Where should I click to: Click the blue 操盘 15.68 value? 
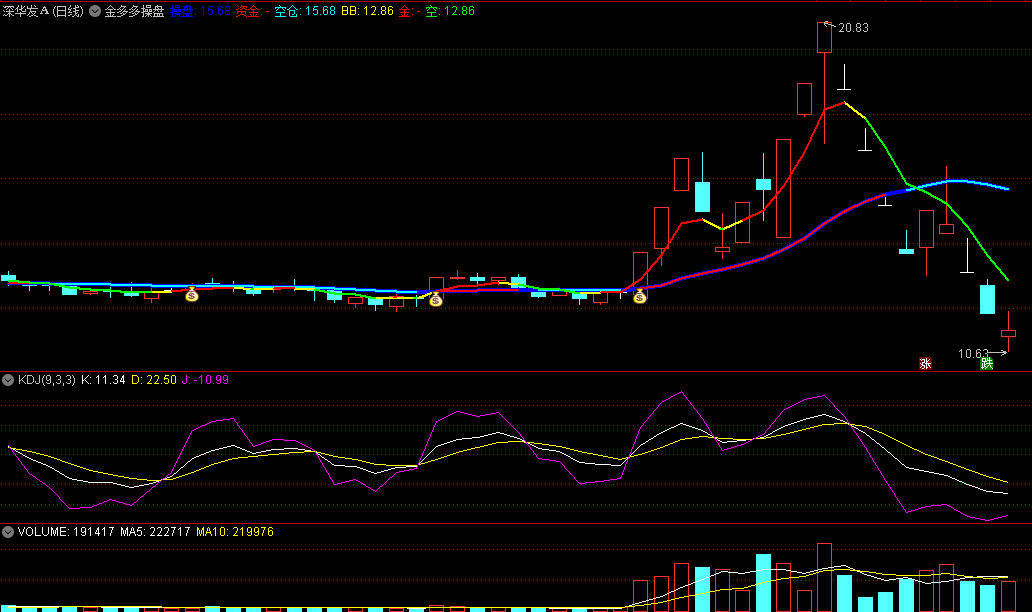(x=199, y=11)
